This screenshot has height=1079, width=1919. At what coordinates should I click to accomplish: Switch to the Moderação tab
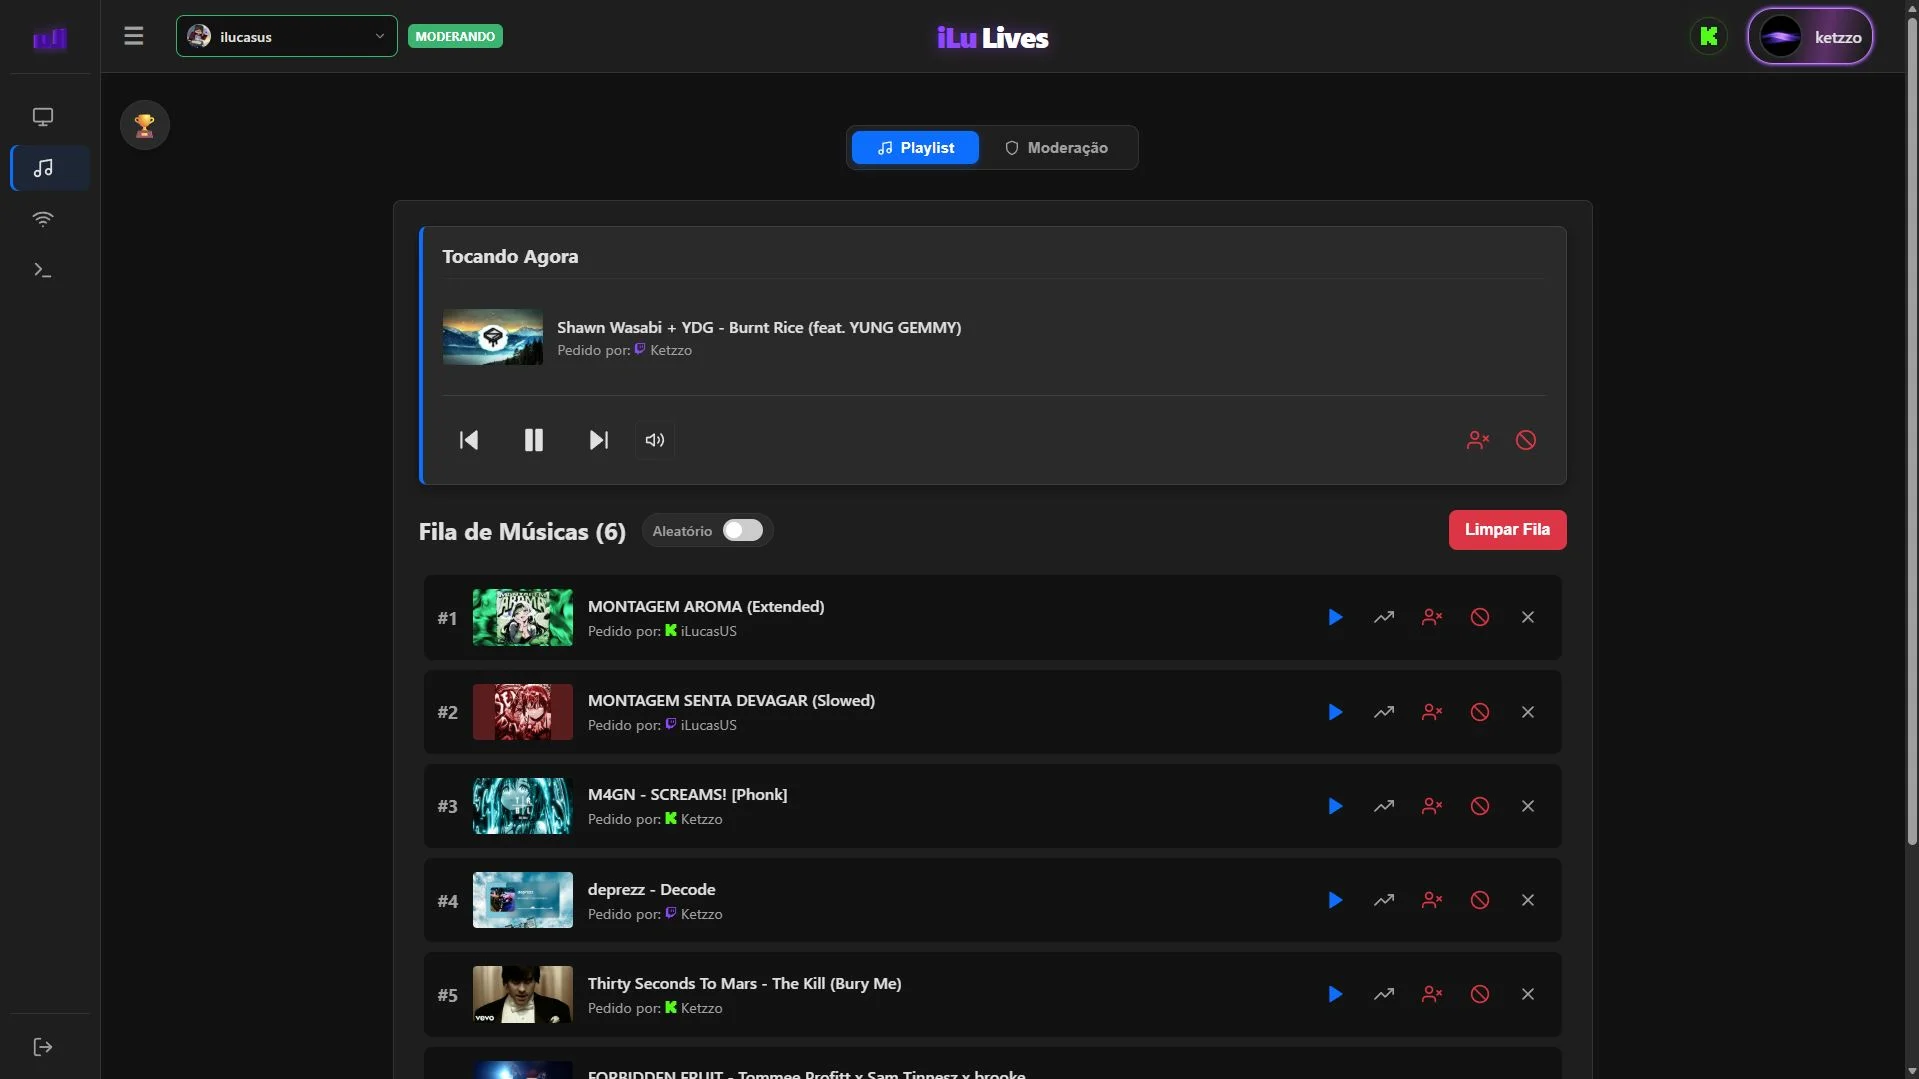pos(1056,148)
